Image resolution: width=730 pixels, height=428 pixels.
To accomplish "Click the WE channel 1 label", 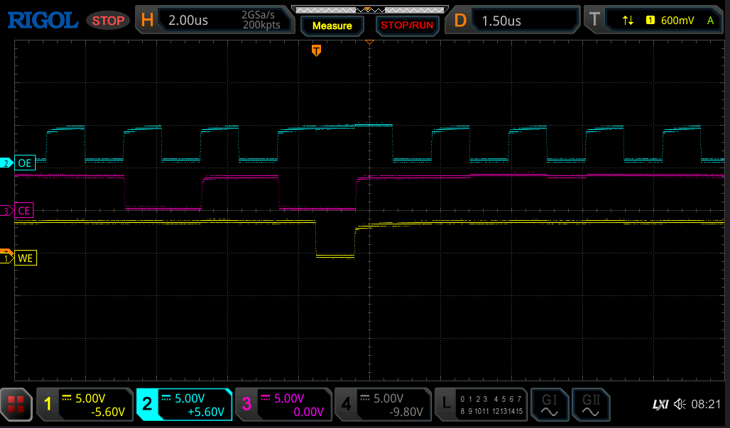I will coord(25,258).
